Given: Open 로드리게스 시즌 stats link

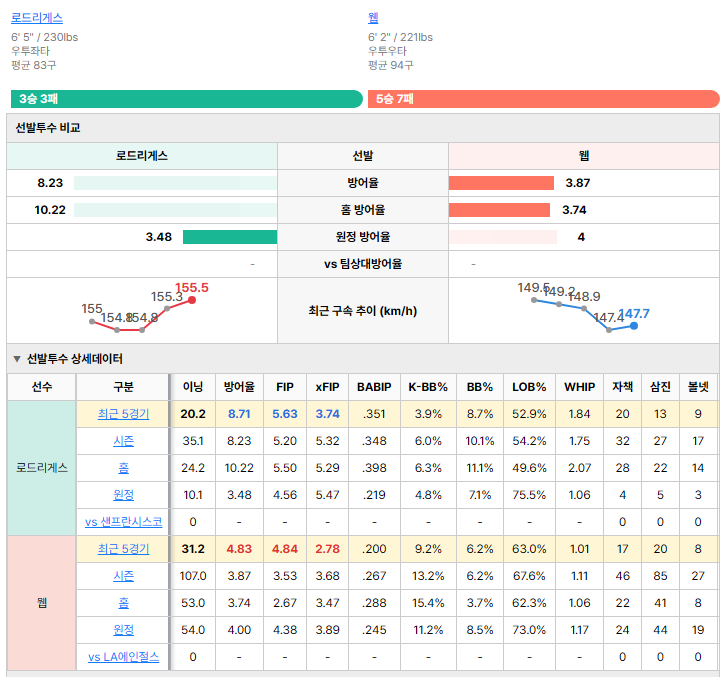Looking at the screenshot, I should tap(123, 441).
